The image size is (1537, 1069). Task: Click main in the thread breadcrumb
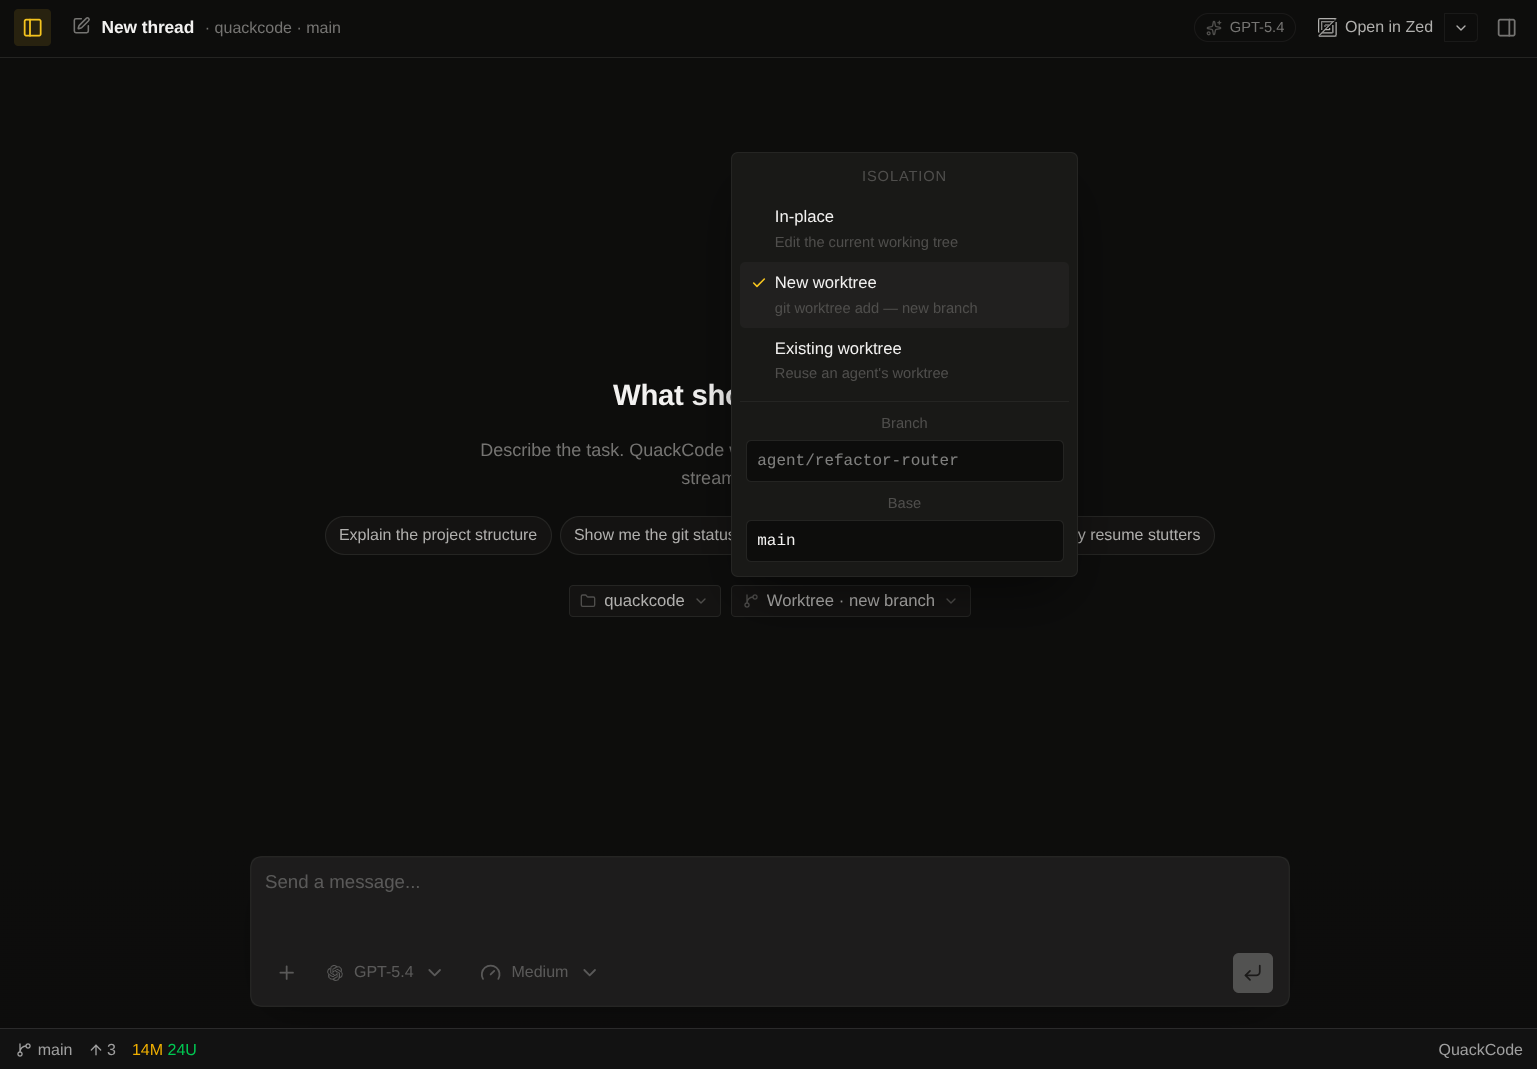323,28
